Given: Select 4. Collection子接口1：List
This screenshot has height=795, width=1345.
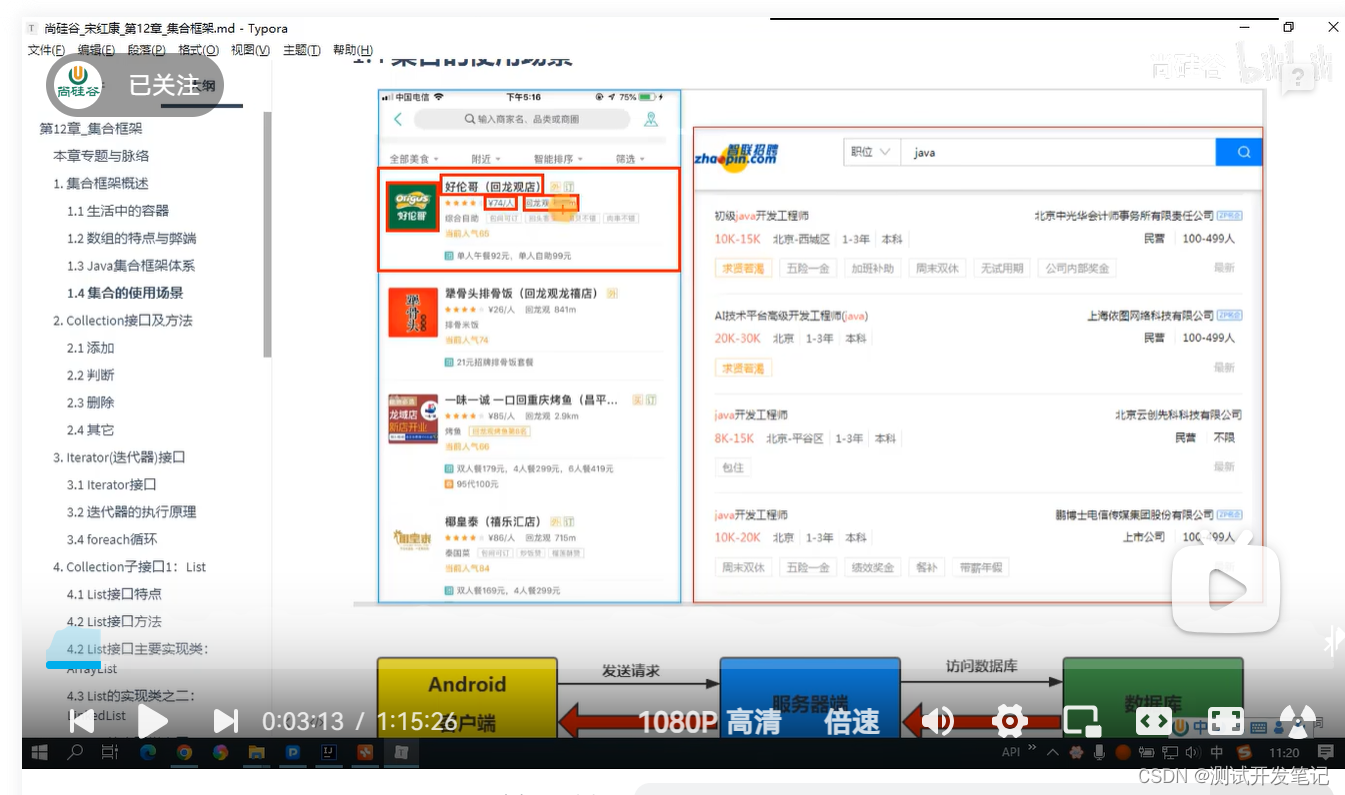Looking at the screenshot, I should click(129, 567).
